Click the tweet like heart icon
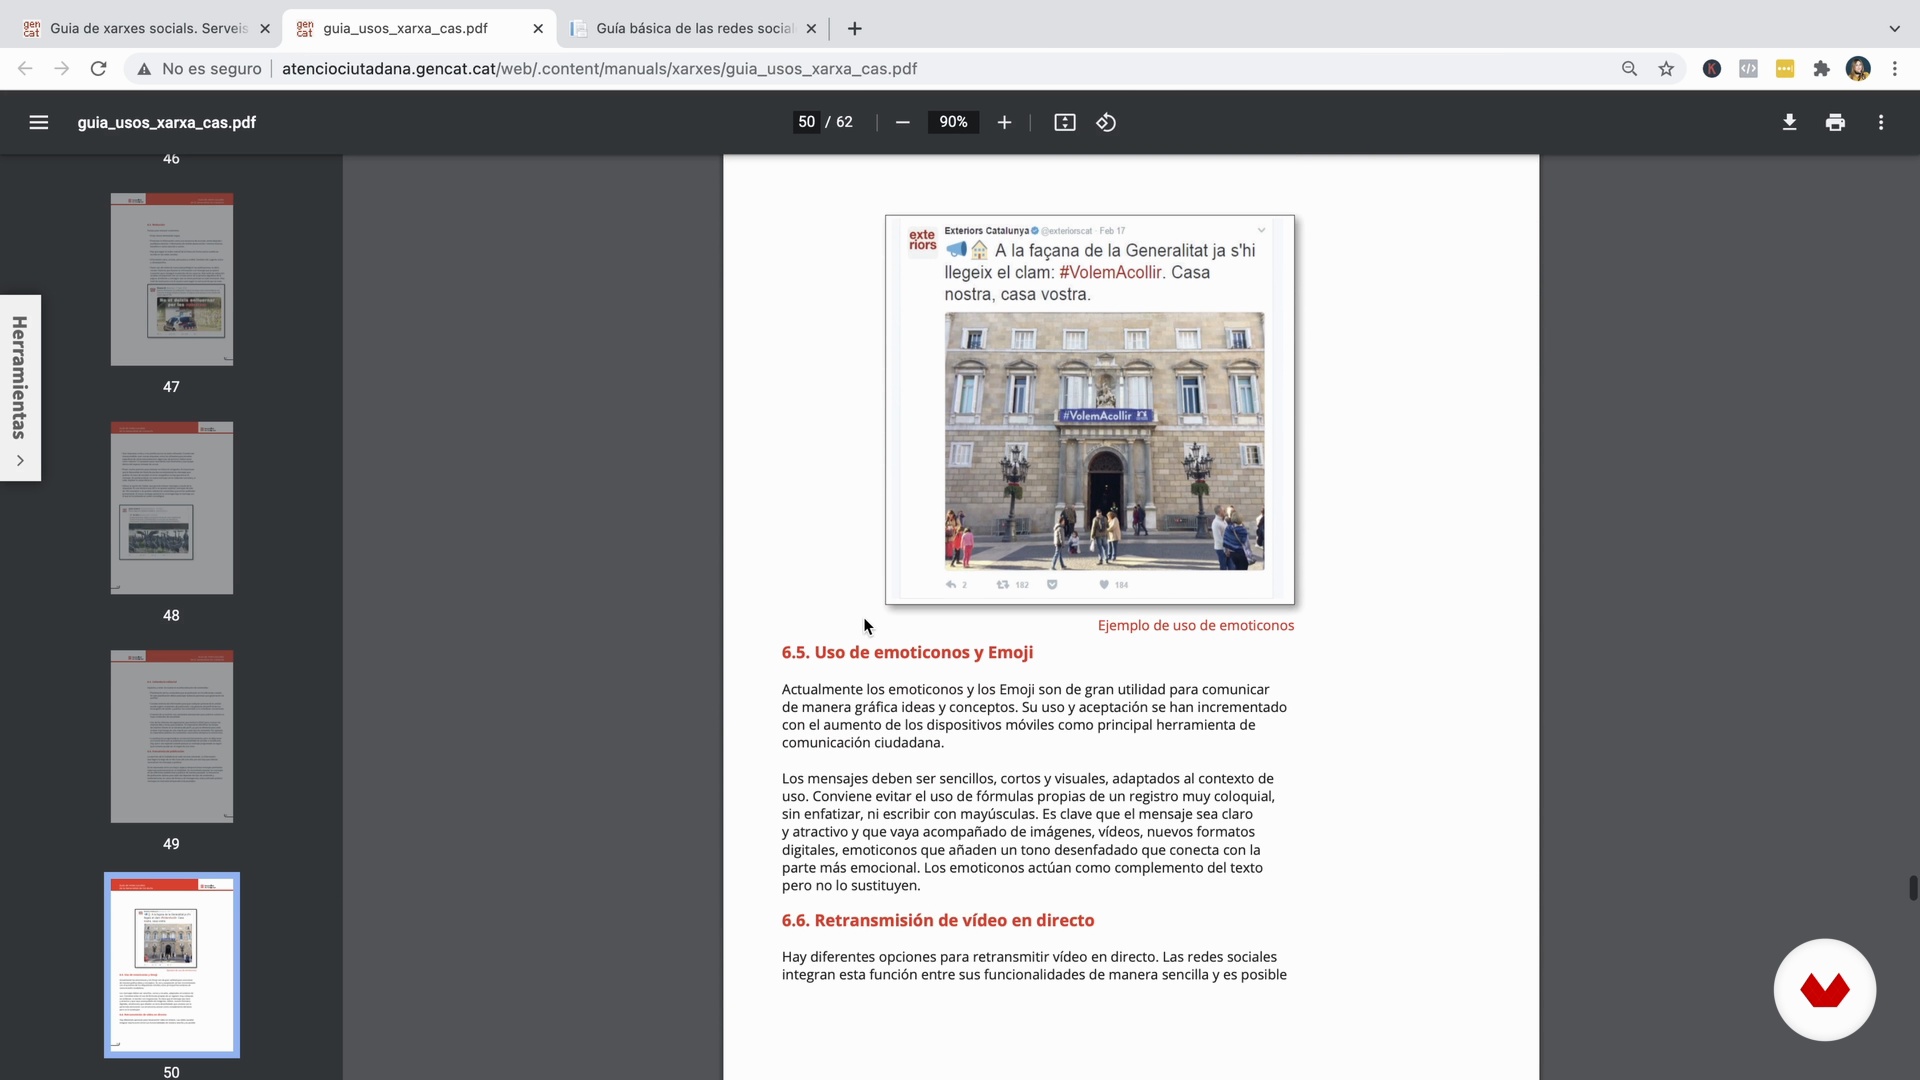The image size is (1920, 1080). pyautogui.click(x=1104, y=584)
